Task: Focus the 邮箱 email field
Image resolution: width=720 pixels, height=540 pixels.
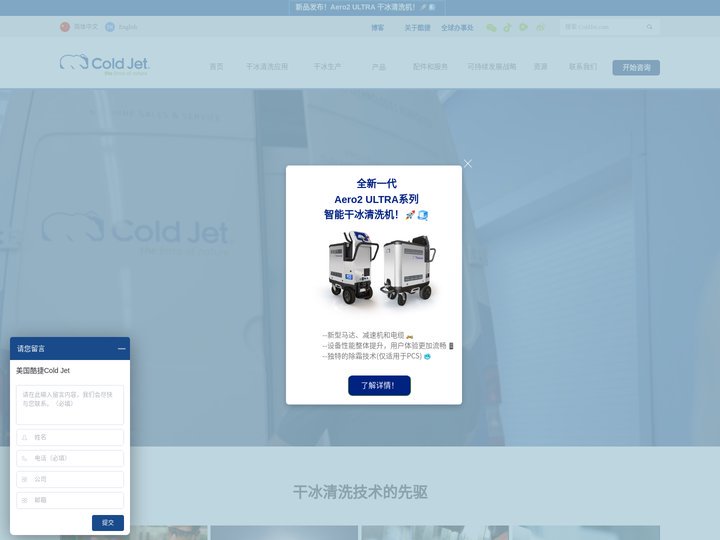Action: [70, 500]
